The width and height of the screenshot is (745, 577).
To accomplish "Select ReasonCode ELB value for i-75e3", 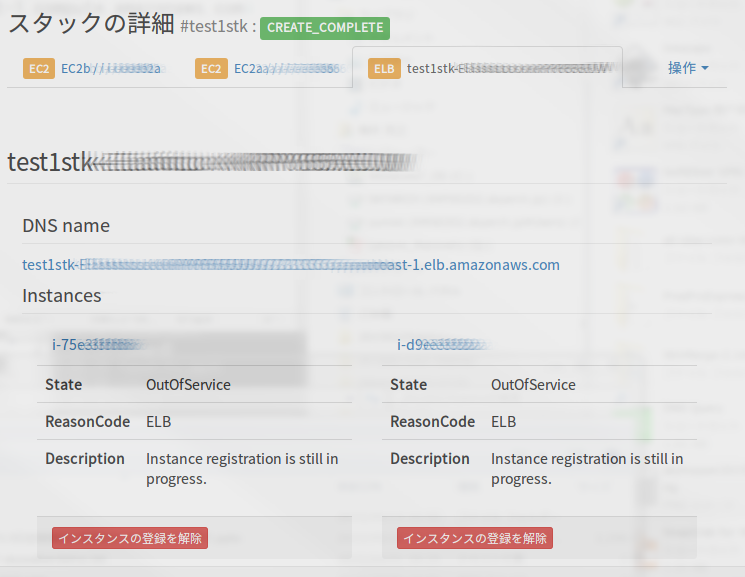I will (159, 422).
